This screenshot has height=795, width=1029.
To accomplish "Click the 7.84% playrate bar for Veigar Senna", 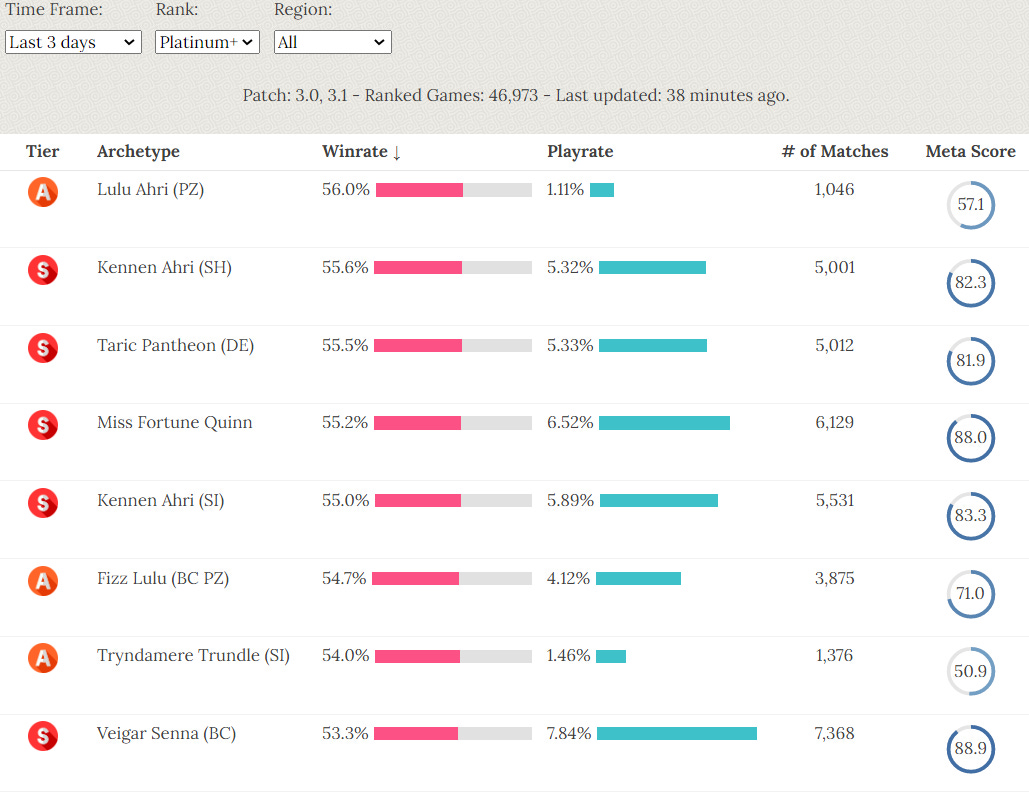I will (677, 733).
